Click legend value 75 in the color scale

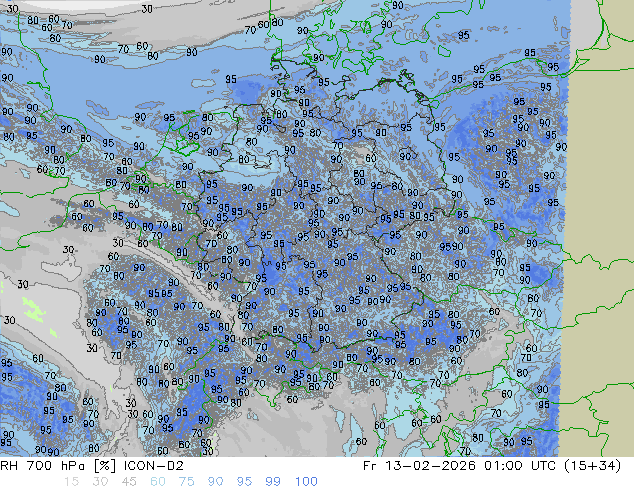click(186, 482)
